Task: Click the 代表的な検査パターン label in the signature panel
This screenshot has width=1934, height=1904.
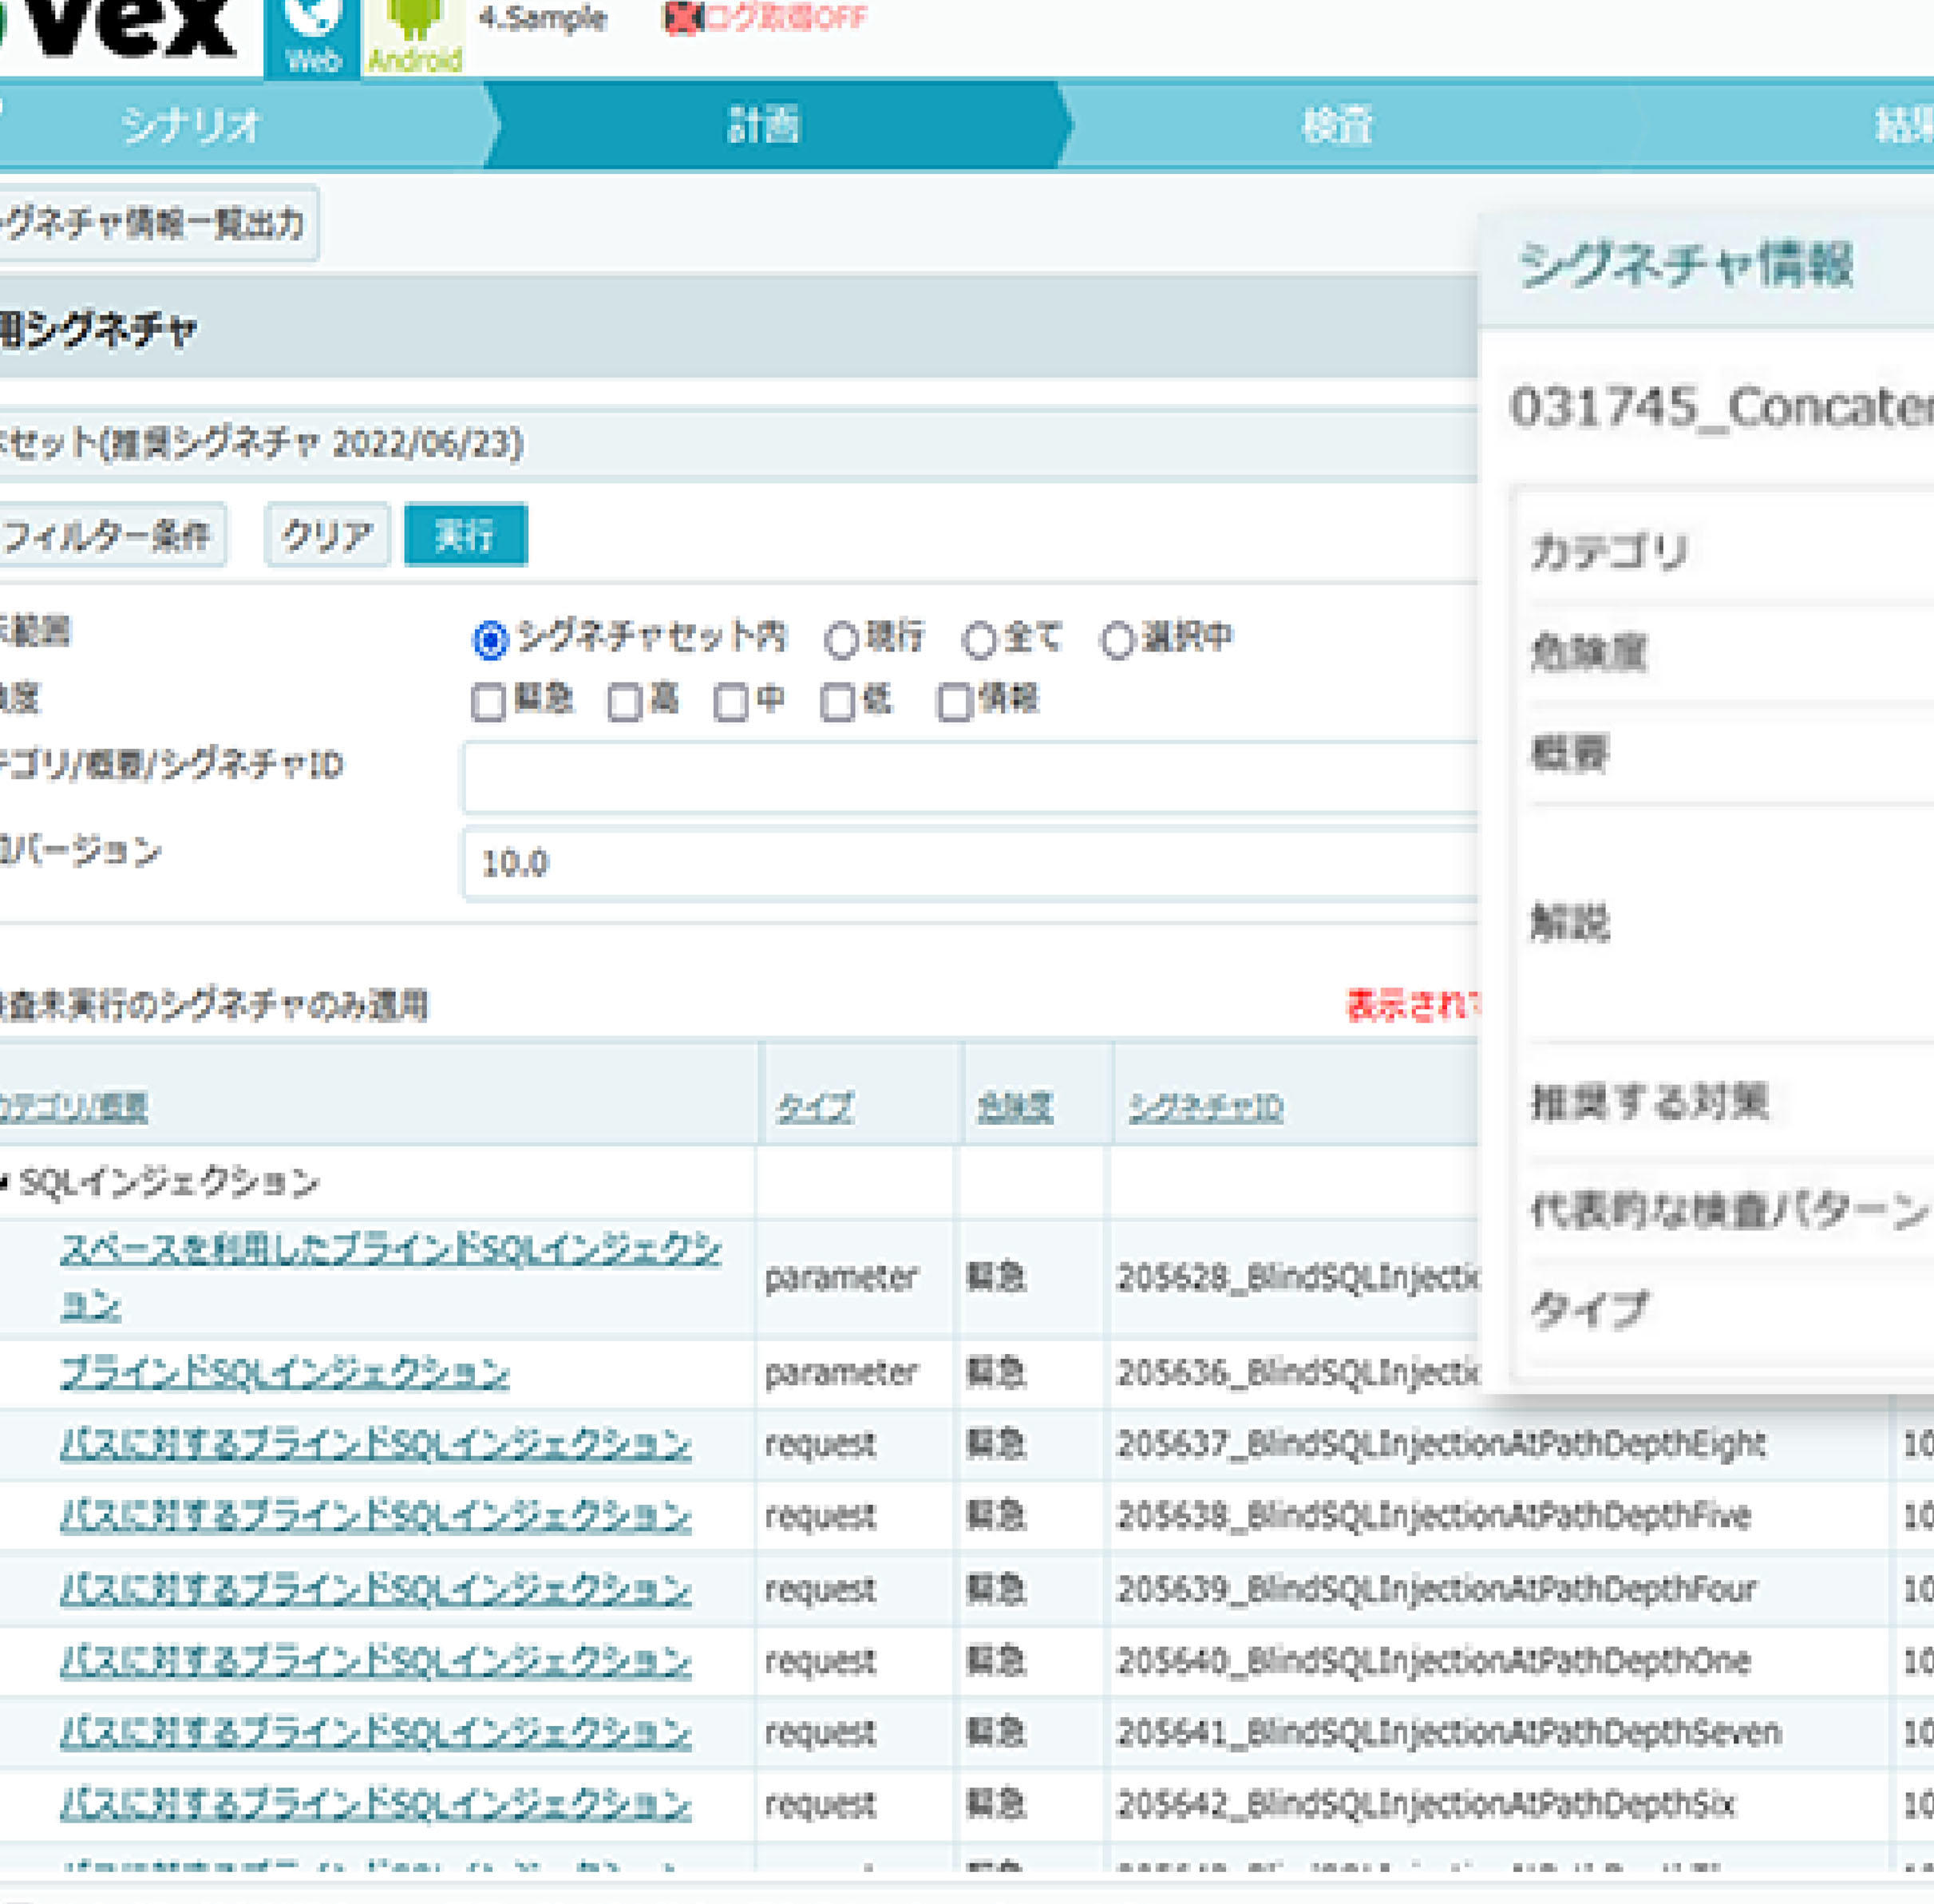Action: click(1730, 1210)
